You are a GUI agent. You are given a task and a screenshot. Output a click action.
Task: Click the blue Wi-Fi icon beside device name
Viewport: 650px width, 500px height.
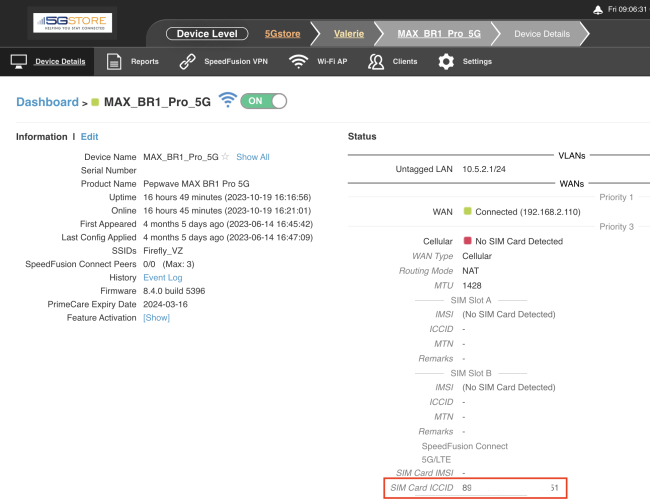coord(228,100)
